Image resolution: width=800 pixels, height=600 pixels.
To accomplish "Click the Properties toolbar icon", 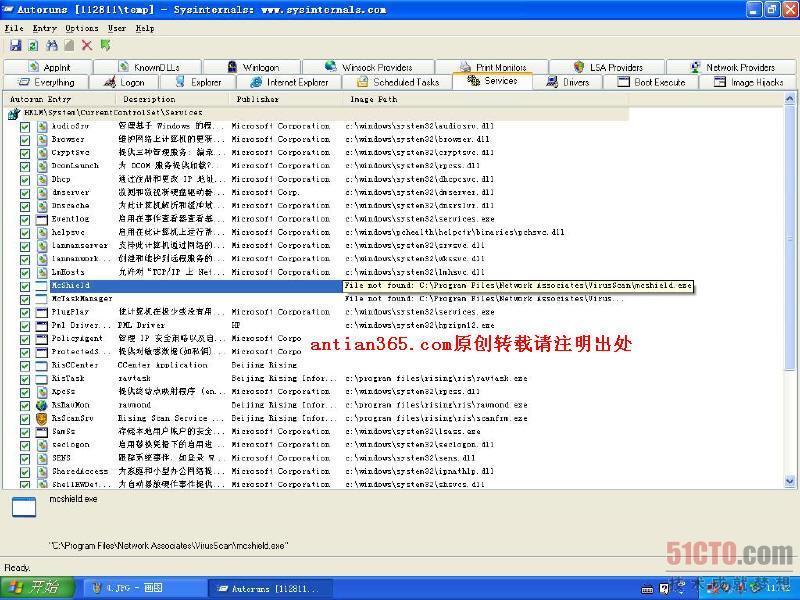I will click(x=69, y=46).
